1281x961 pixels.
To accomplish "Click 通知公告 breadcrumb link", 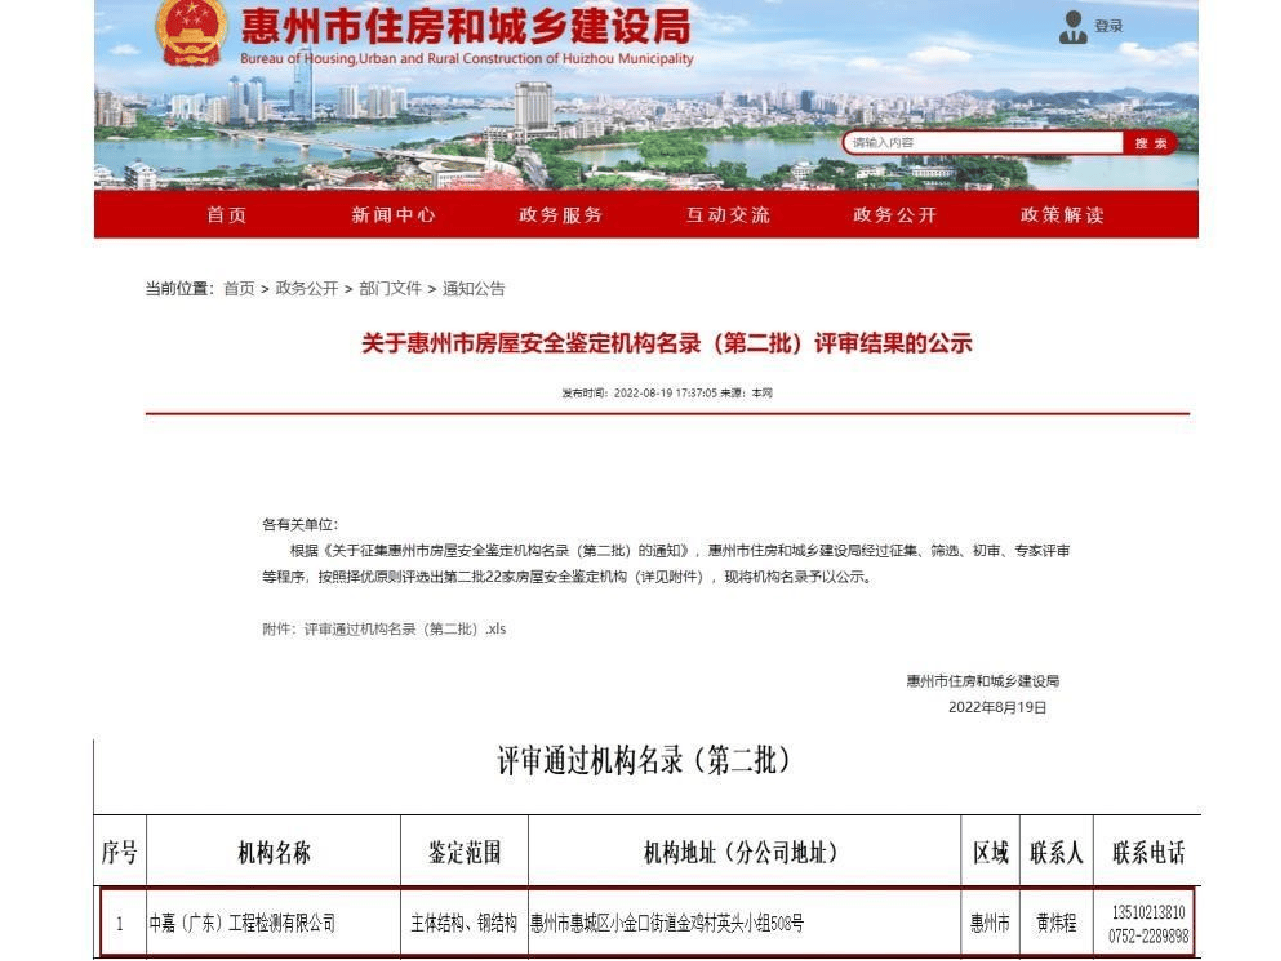I will click(x=474, y=289).
